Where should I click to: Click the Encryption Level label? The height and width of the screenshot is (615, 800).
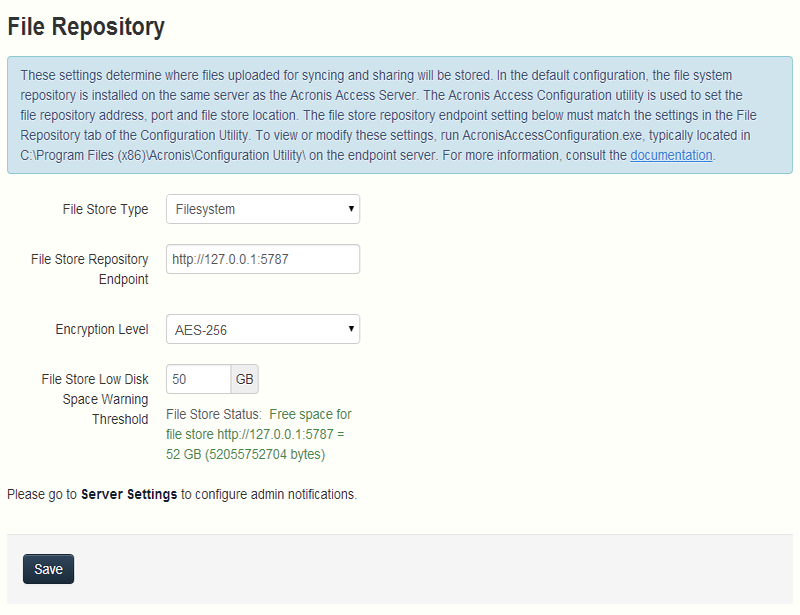coord(101,329)
